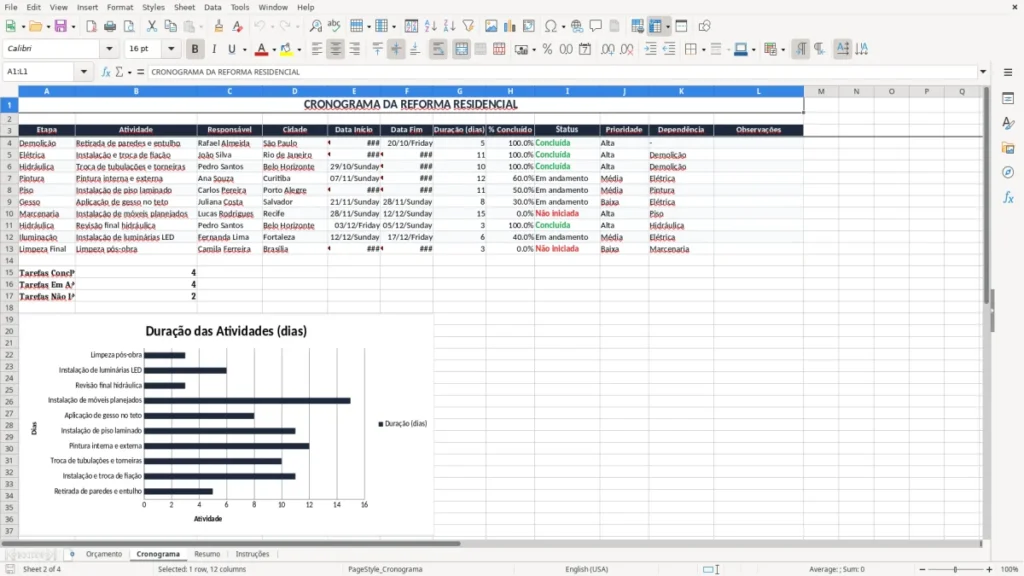The image size is (1024, 576).
Task: Open the Sheet menu
Action: pos(184,7)
